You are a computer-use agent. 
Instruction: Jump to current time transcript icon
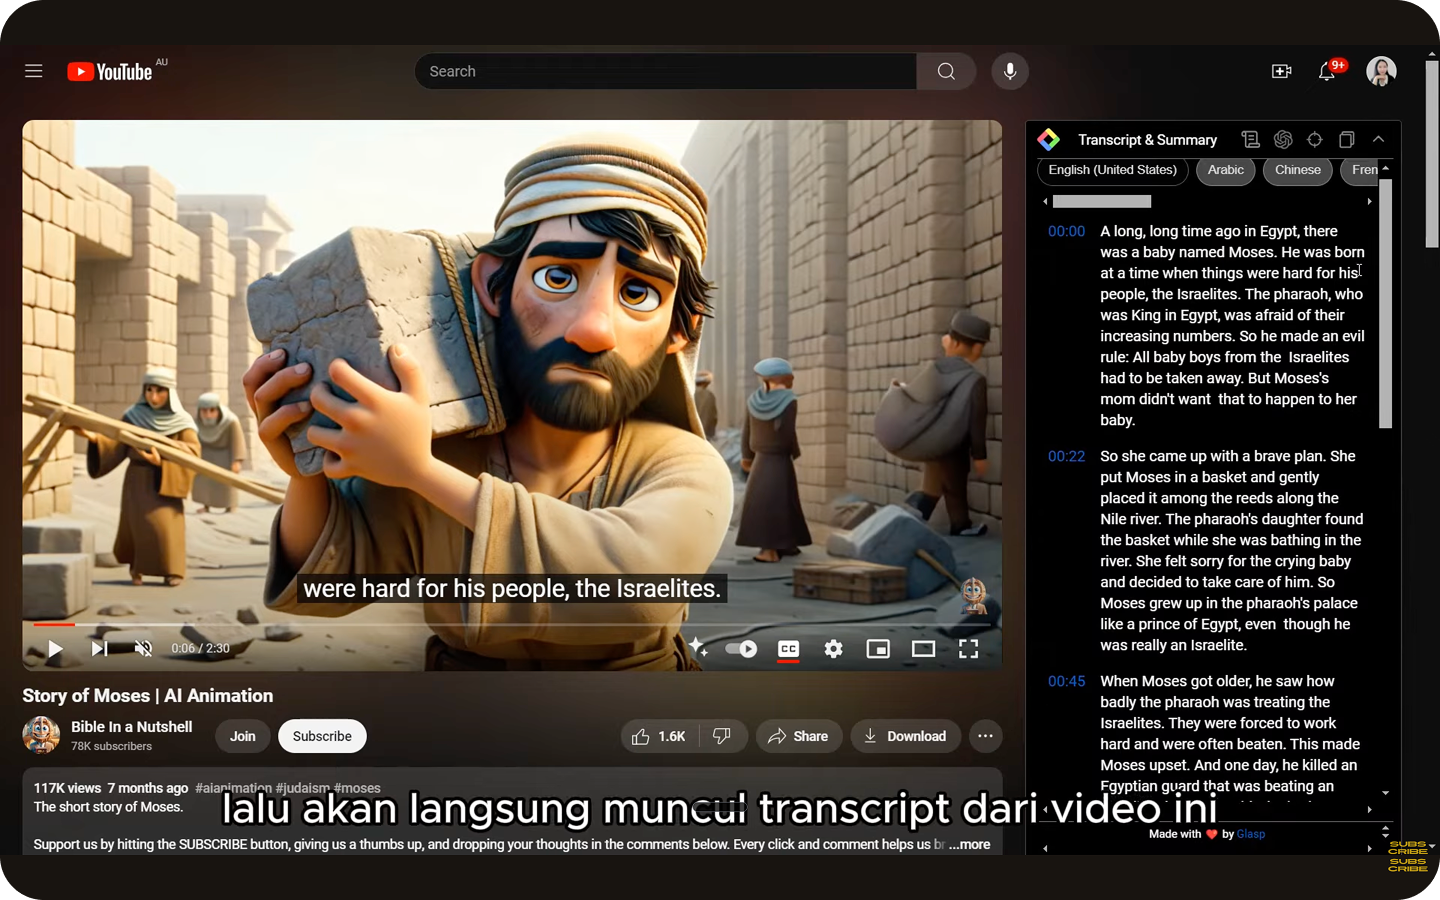click(x=1250, y=140)
